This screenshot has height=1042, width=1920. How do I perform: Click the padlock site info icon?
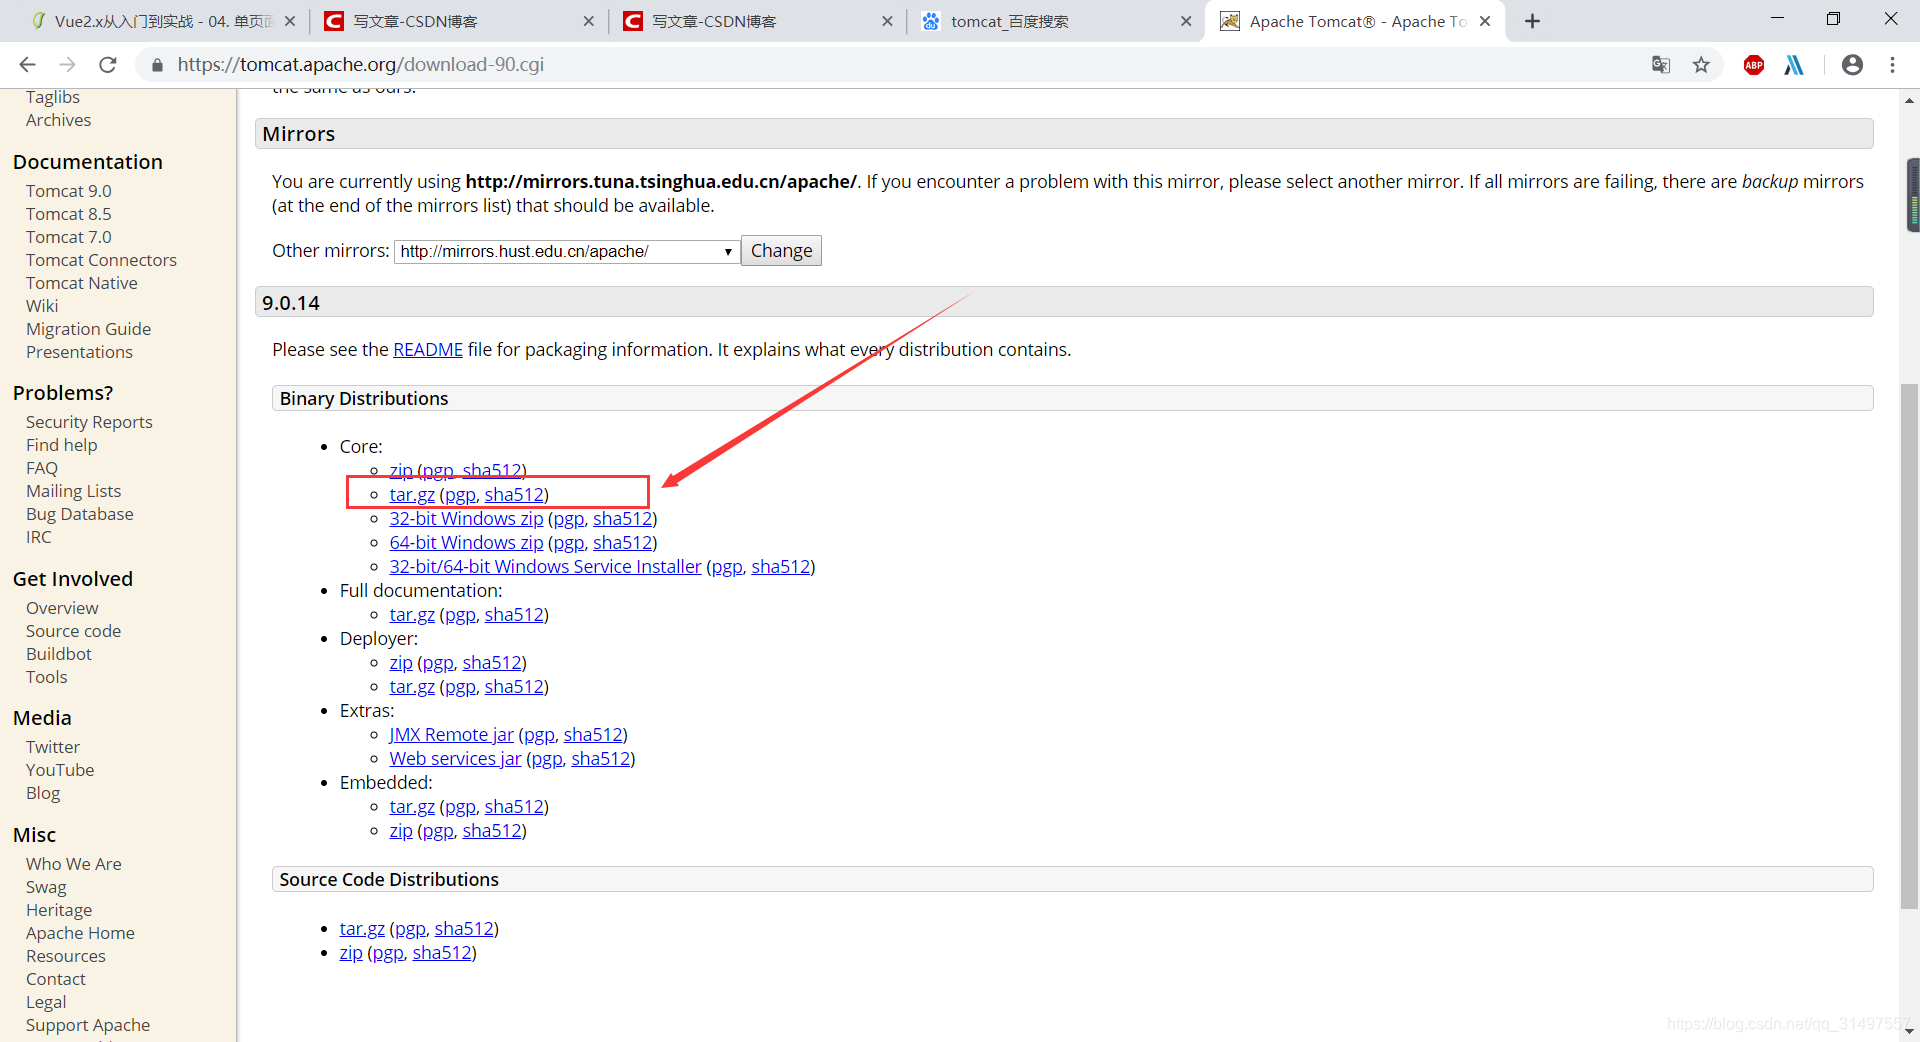click(156, 65)
